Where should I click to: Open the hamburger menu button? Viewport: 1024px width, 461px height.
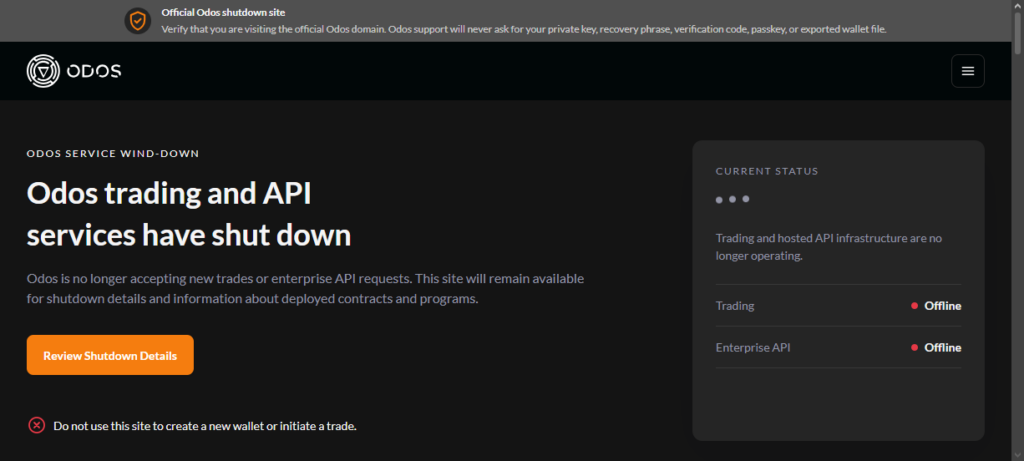pyautogui.click(x=968, y=71)
